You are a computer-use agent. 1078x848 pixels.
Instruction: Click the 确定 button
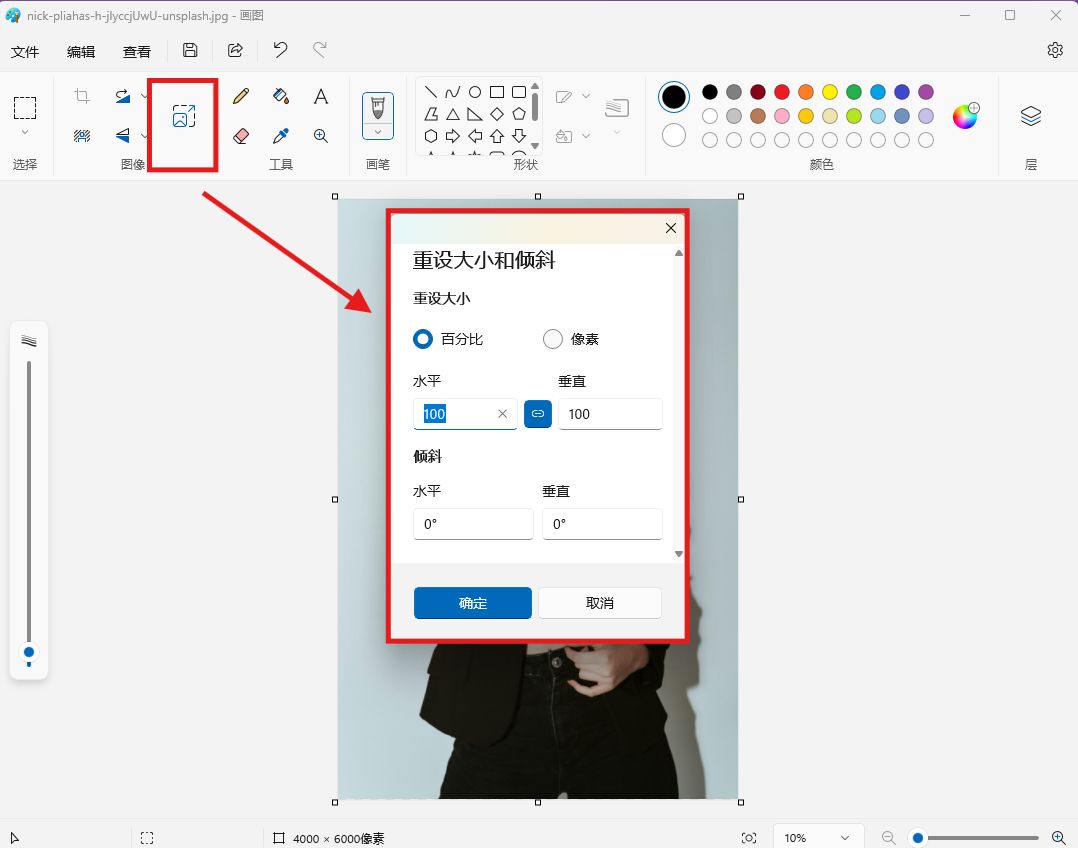tap(473, 603)
